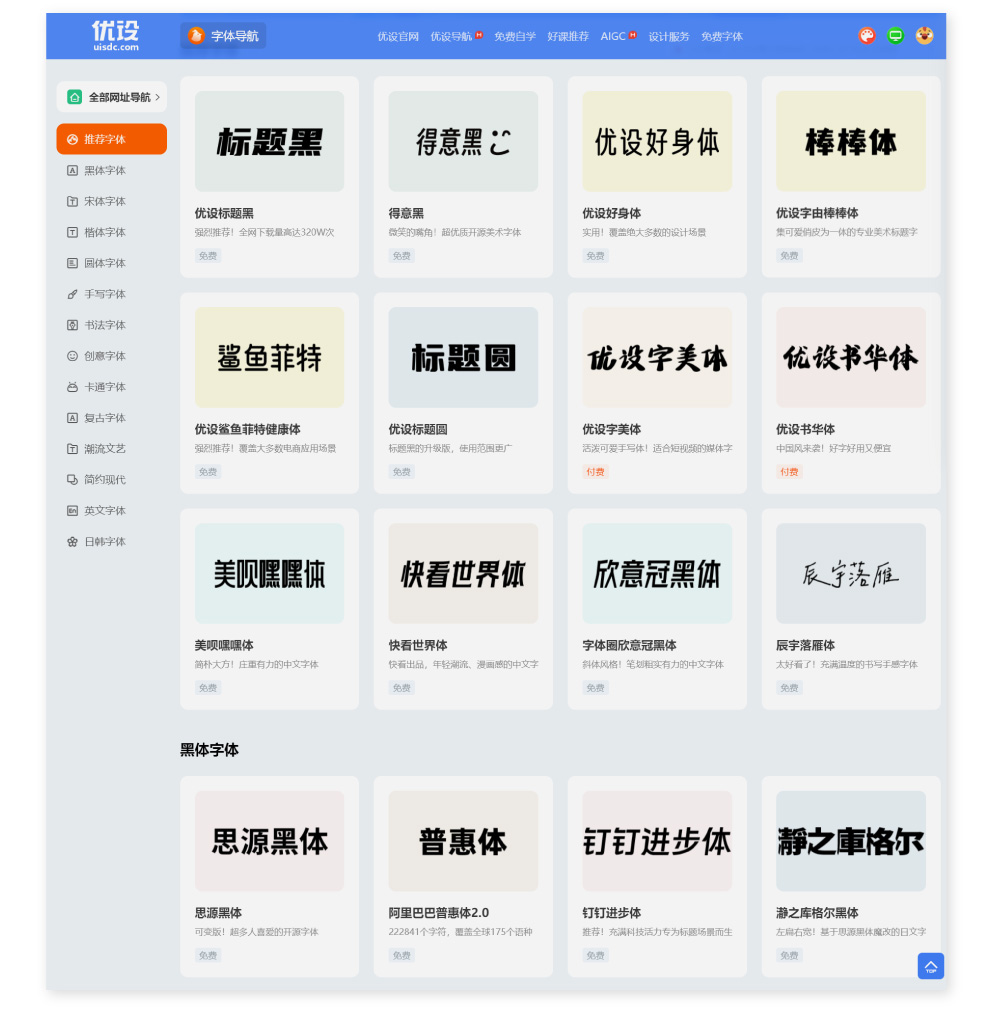Viewport: 1000px width, 1010px height.
Task: Click the 简约现代 sidebar icon
Action: point(72,479)
